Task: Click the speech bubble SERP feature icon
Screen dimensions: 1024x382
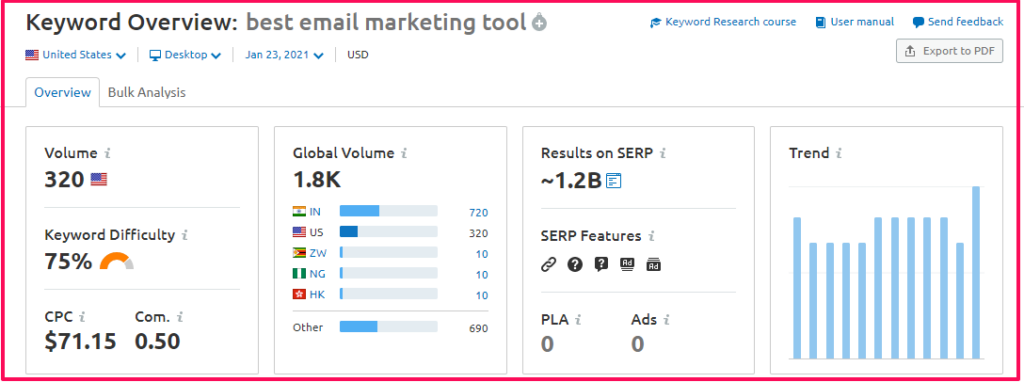Action: [x=601, y=264]
